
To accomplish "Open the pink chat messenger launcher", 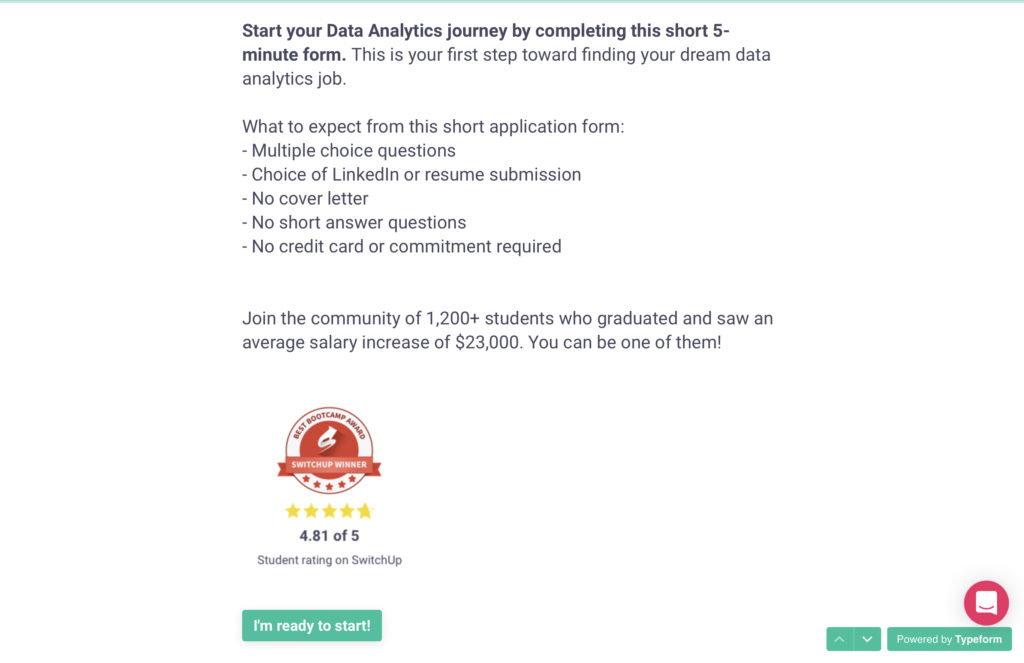I will click(986, 603).
